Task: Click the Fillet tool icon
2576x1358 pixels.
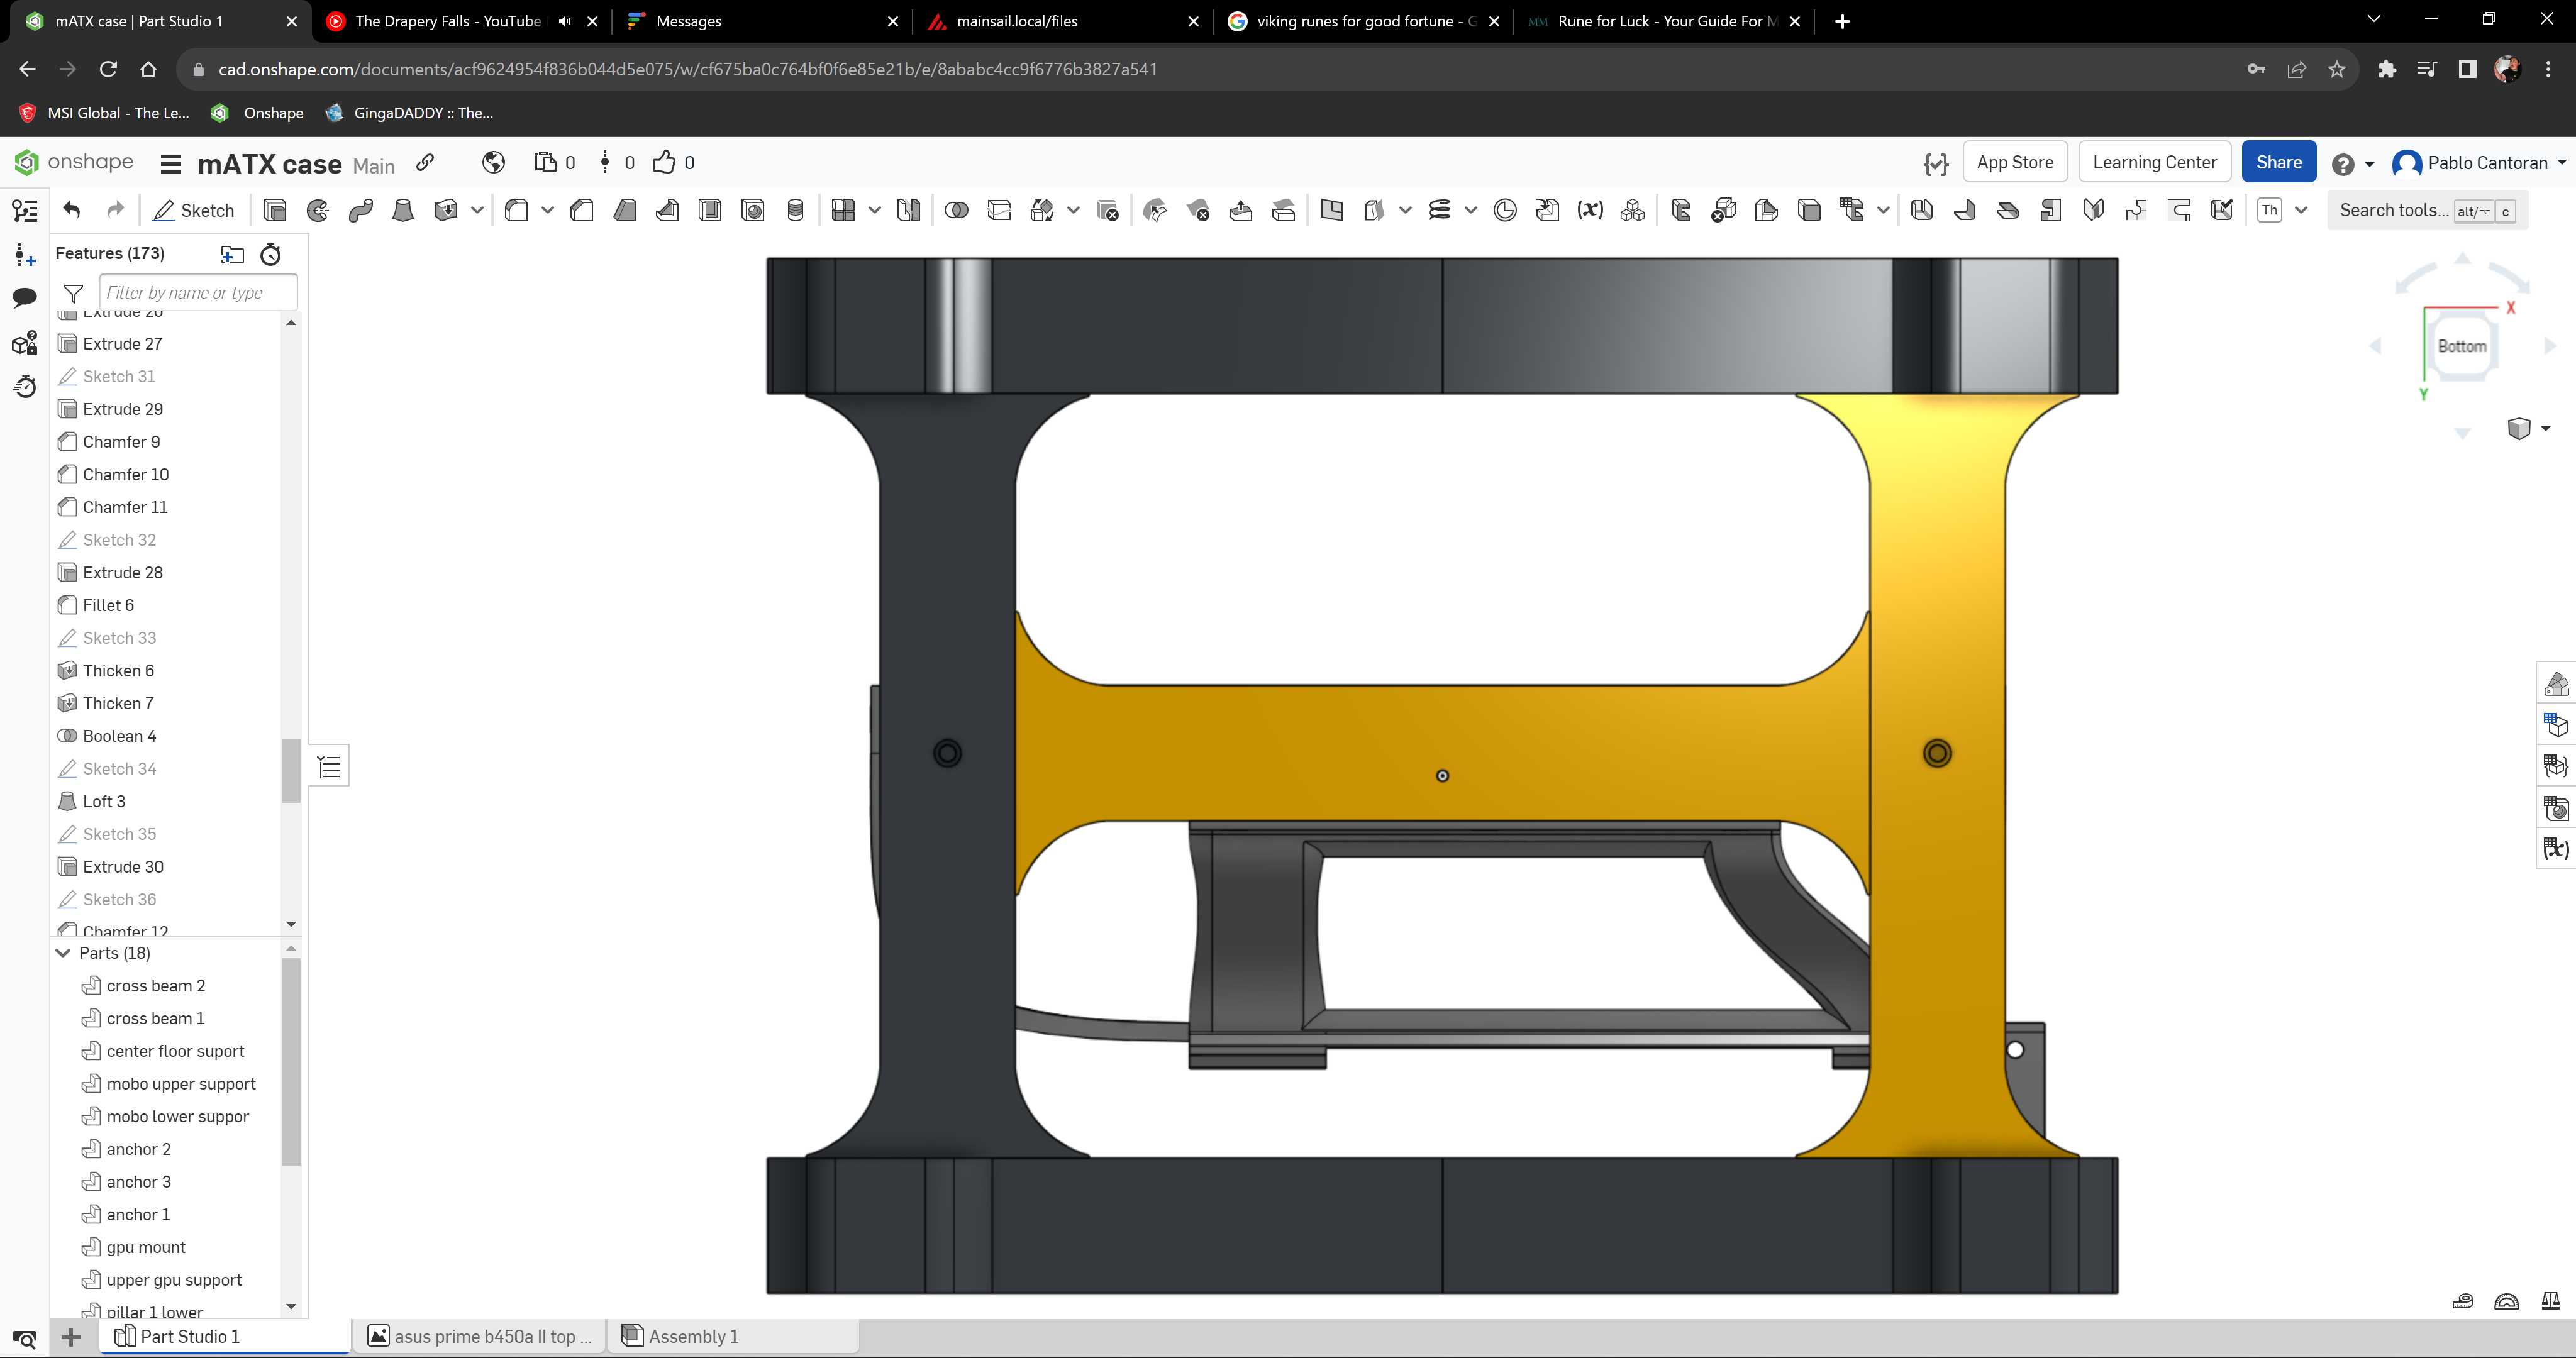Action: (x=516, y=210)
